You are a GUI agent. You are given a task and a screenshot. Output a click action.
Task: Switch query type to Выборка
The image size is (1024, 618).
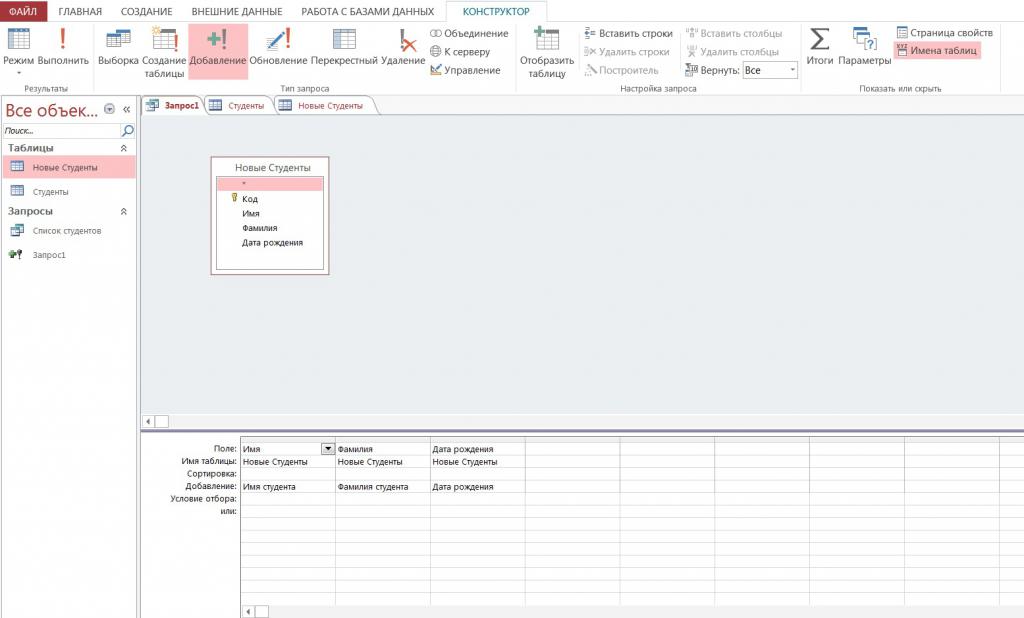point(118,47)
